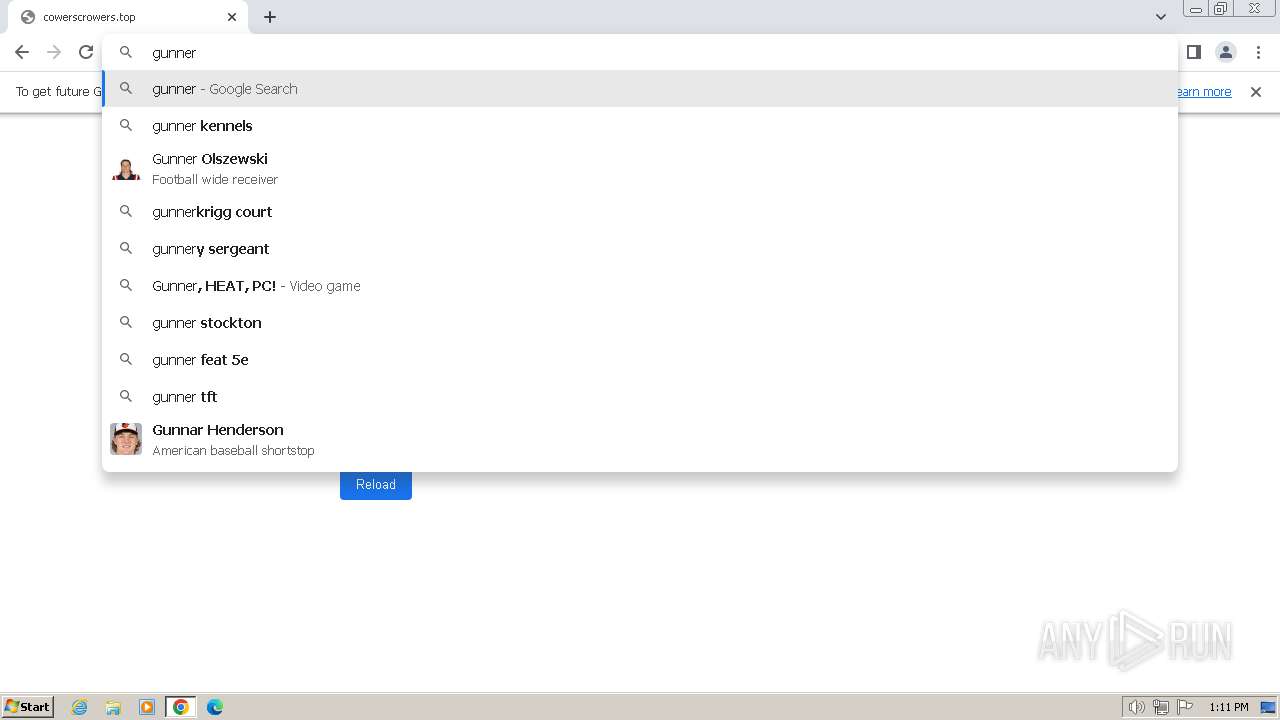Open the Action Center flag icon
The width and height of the screenshot is (1280, 720).
click(x=1185, y=707)
